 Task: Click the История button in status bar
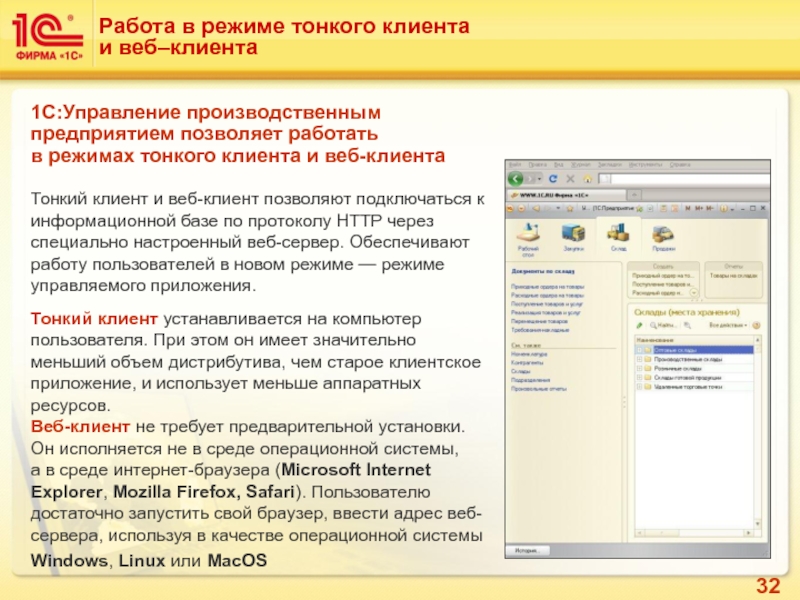click(527, 551)
